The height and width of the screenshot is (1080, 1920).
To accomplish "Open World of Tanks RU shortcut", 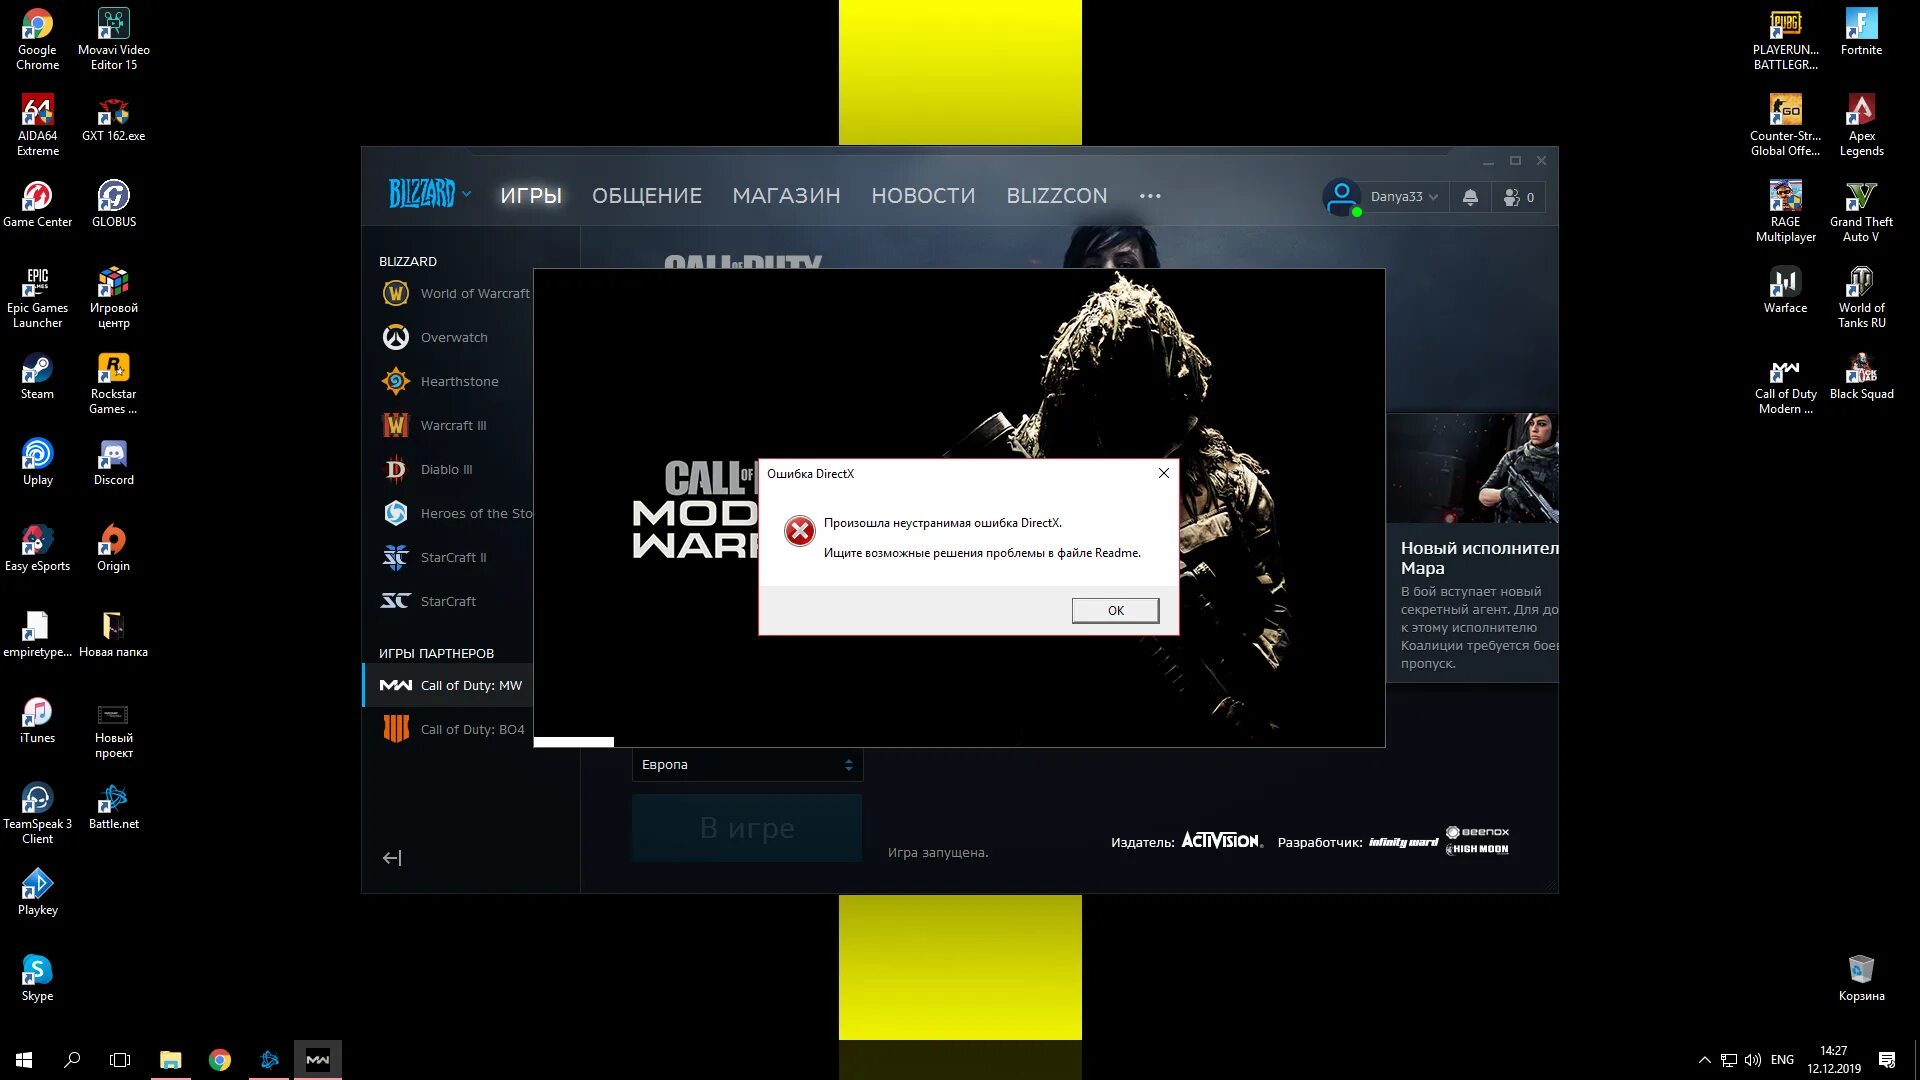I will coord(1861,298).
